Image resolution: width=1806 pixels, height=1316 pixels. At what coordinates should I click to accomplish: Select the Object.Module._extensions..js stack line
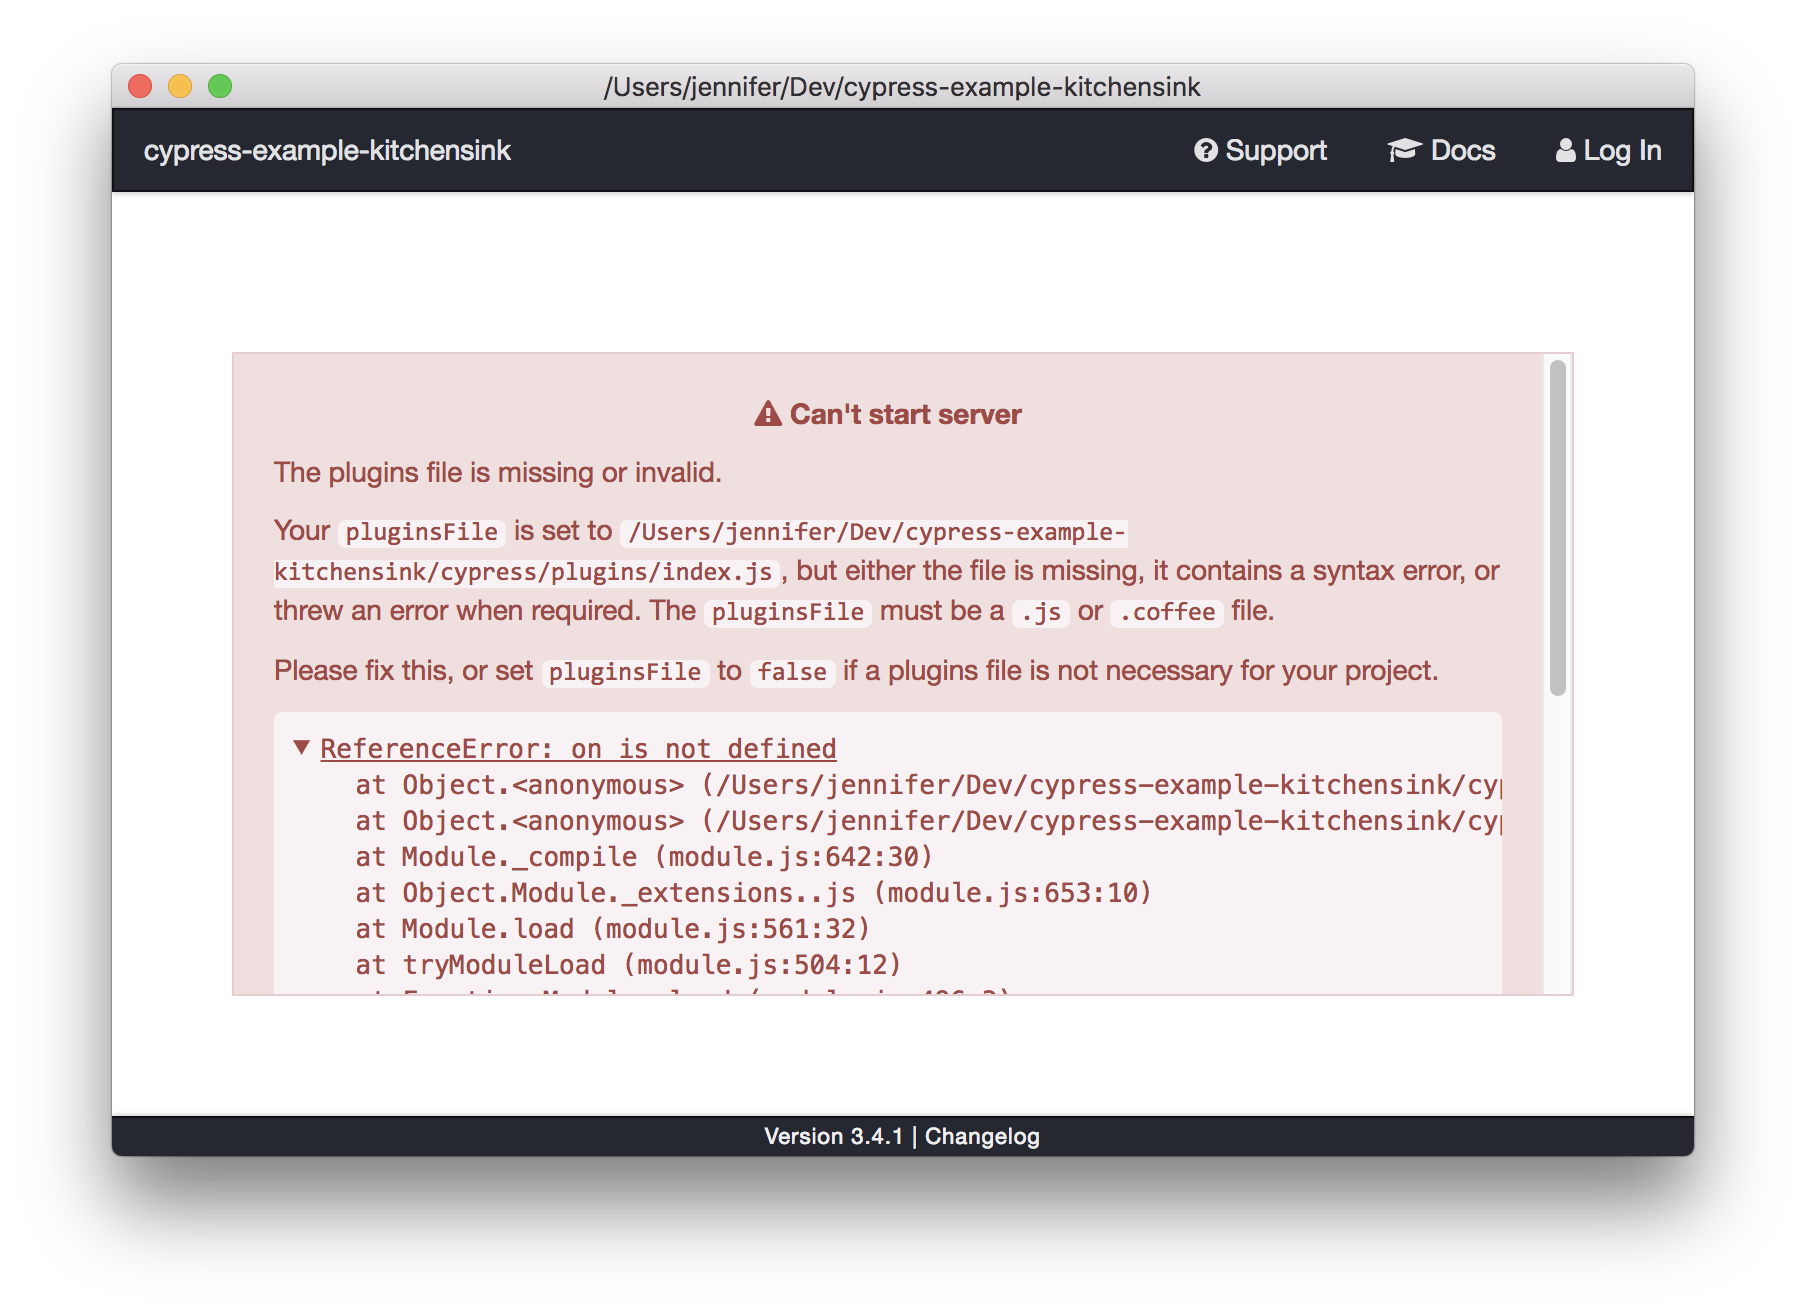point(754,893)
